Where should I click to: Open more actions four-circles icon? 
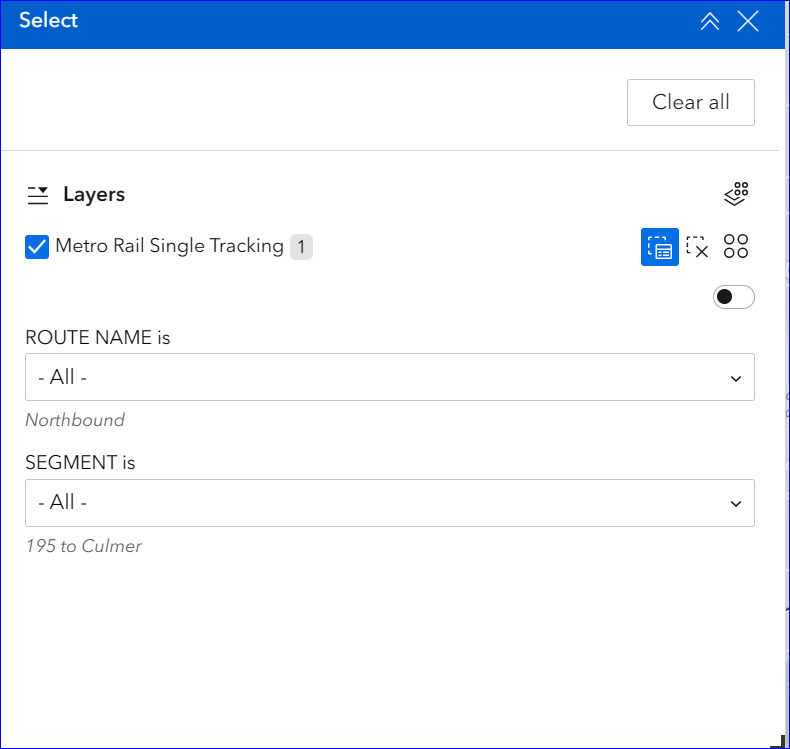[736, 246]
